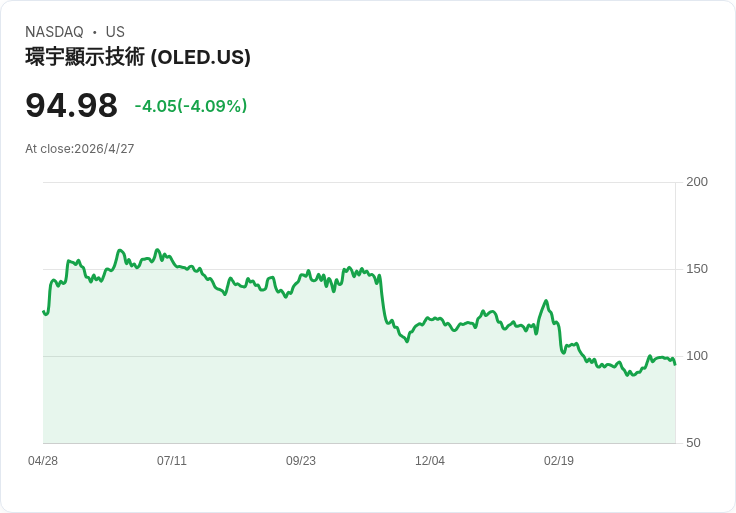Click the 150 horizontal gridline

[359, 269]
